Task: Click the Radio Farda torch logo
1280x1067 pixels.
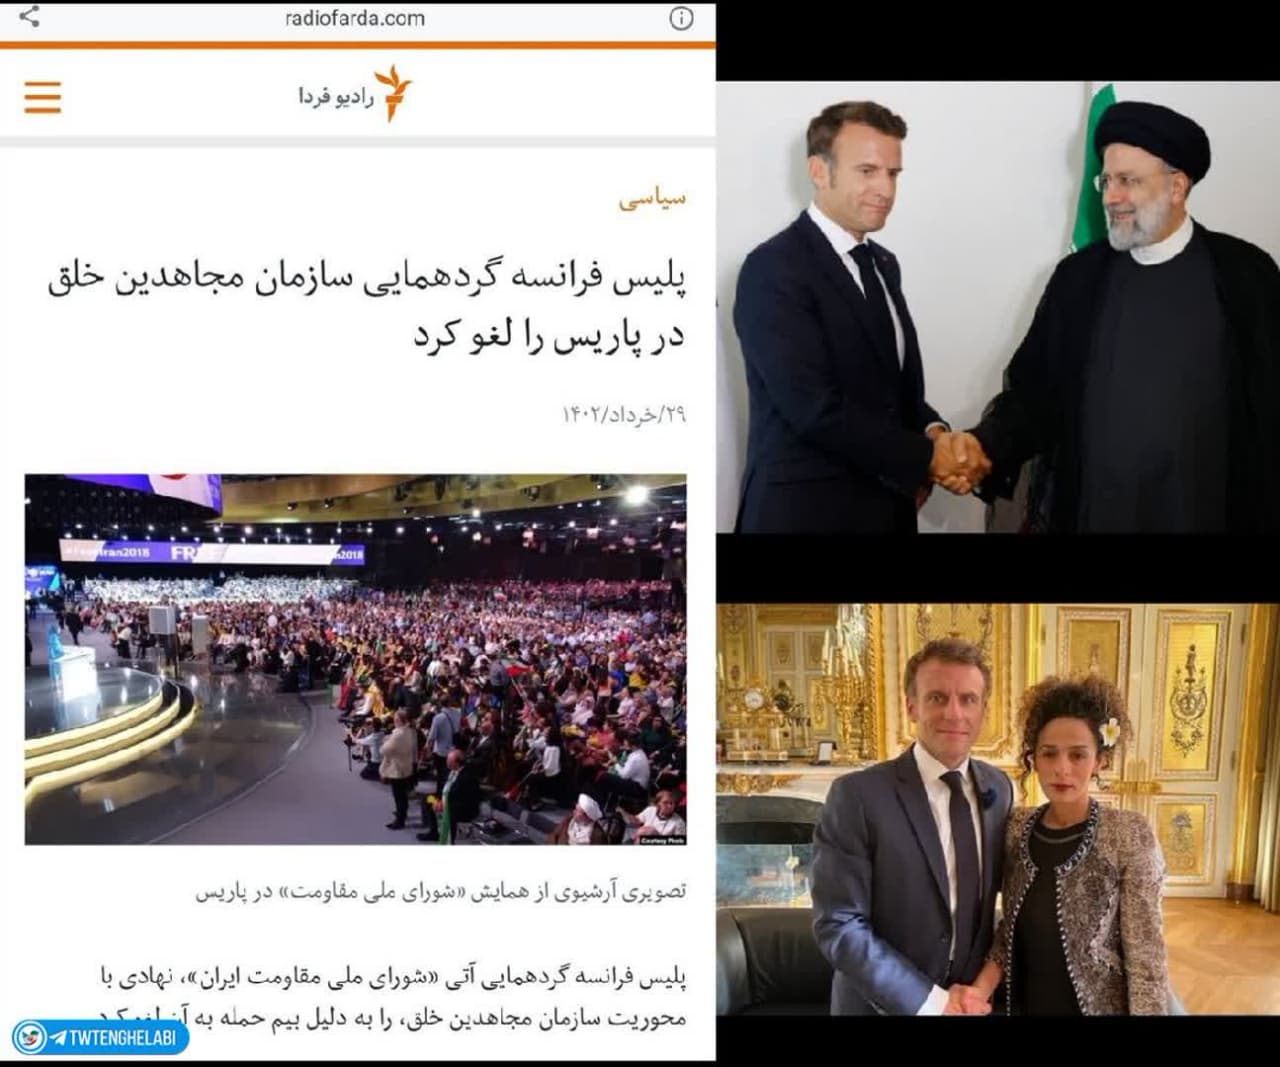Action: (394, 95)
